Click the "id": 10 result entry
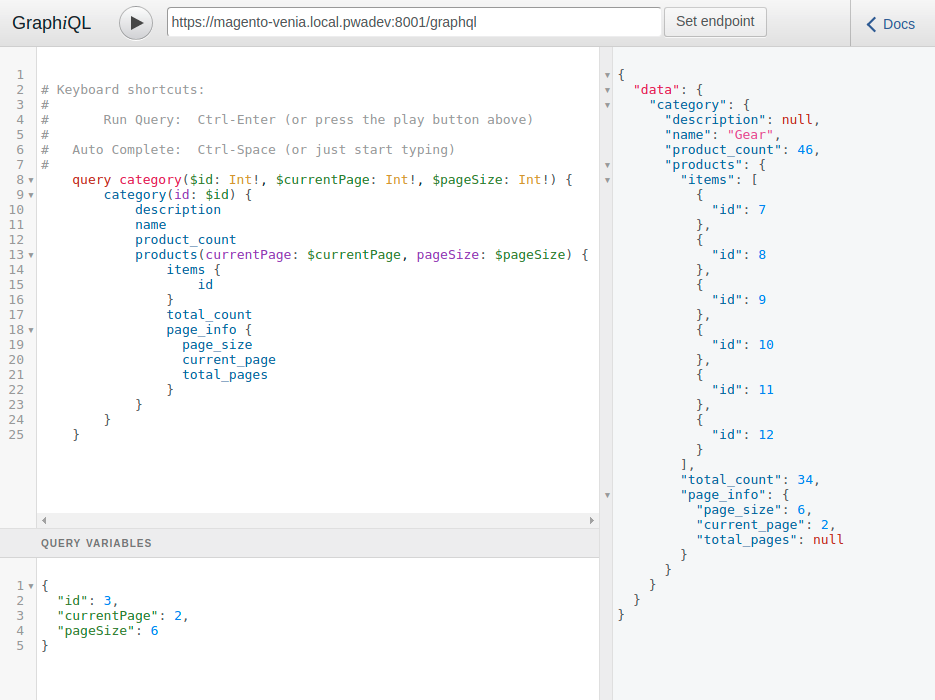 (x=742, y=345)
